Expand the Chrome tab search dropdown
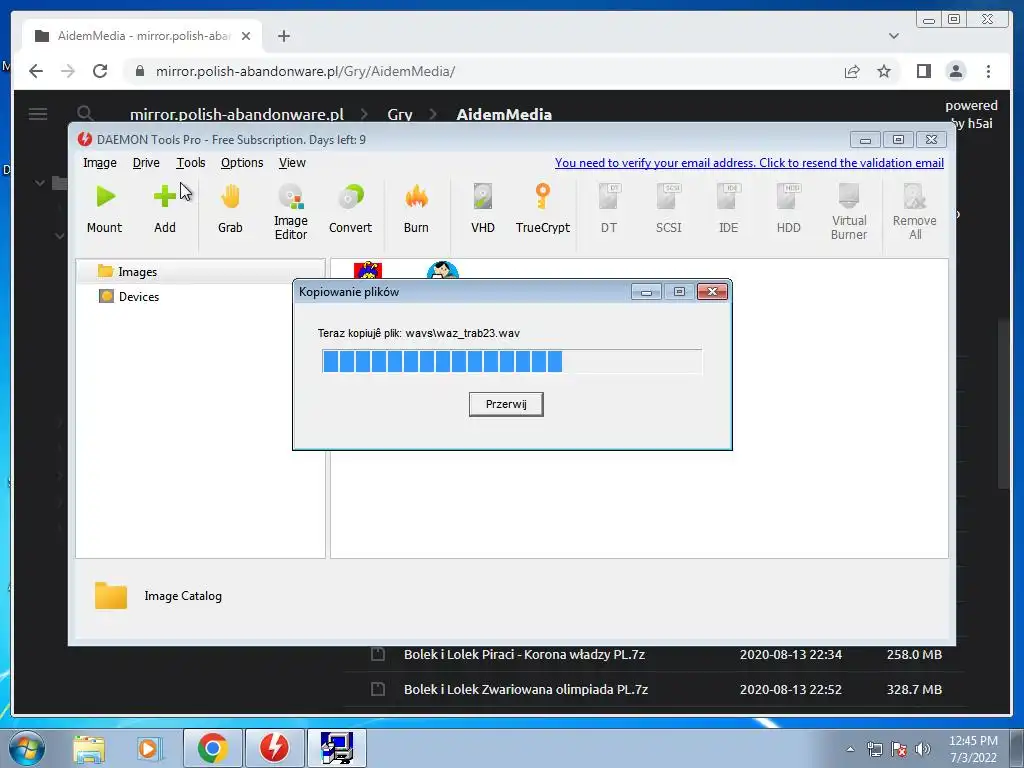This screenshot has height=768, width=1024. [x=894, y=36]
